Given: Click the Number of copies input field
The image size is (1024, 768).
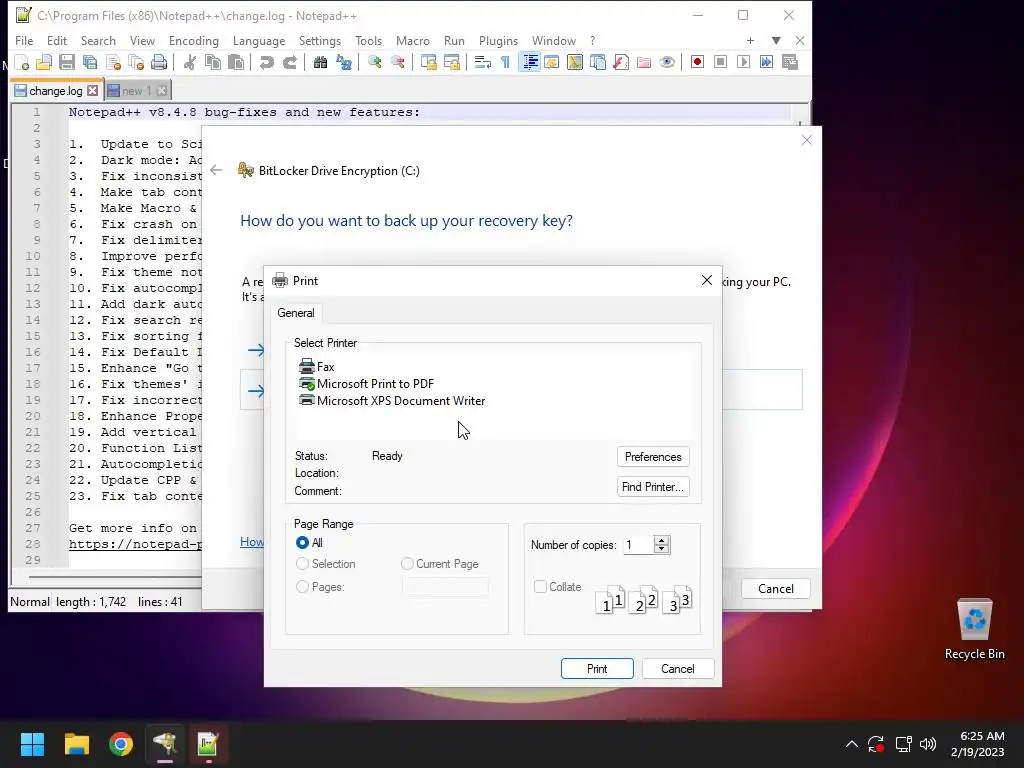Looking at the screenshot, I should point(638,545).
